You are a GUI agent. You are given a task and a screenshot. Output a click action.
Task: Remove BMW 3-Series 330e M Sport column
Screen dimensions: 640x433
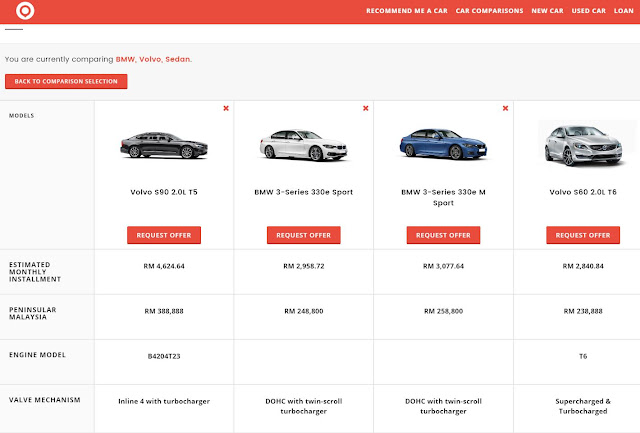click(505, 108)
